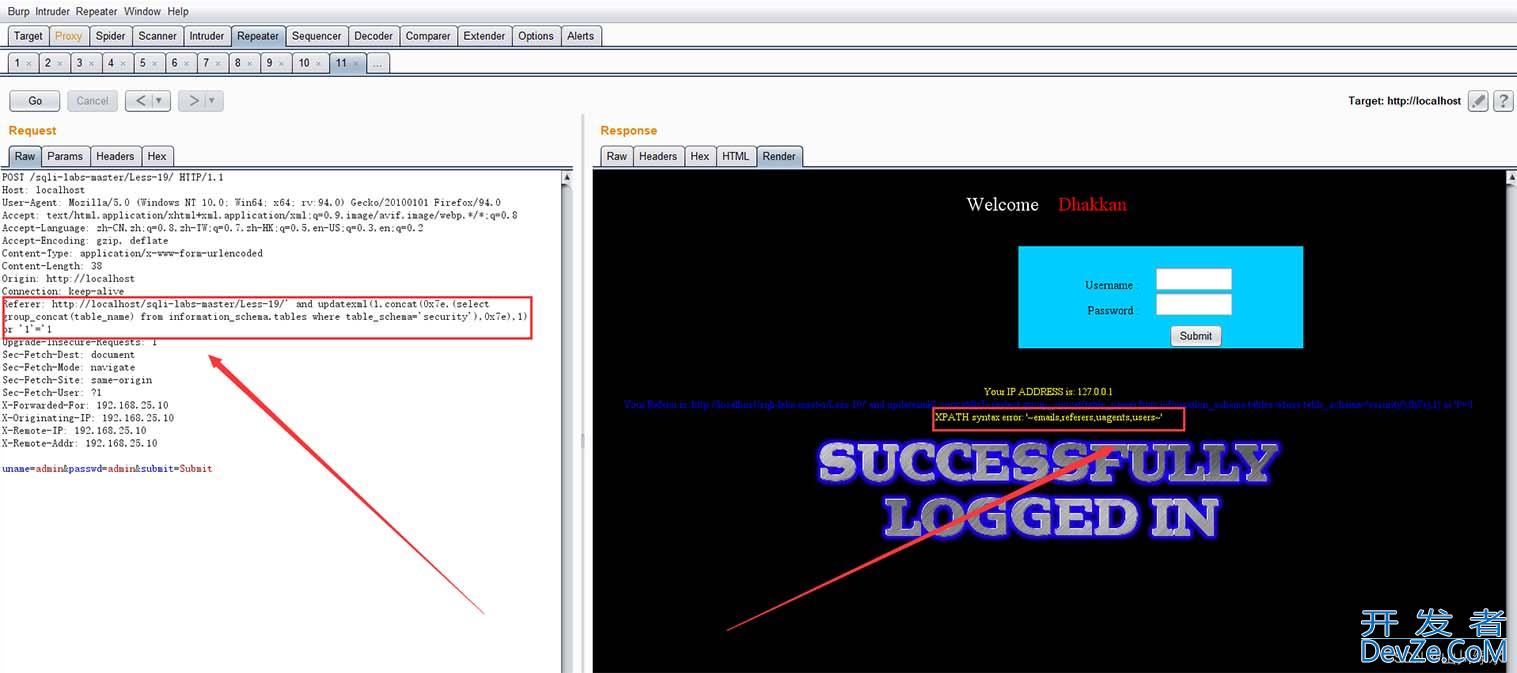Switch to the Scanner tool tab

pos(158,36)
